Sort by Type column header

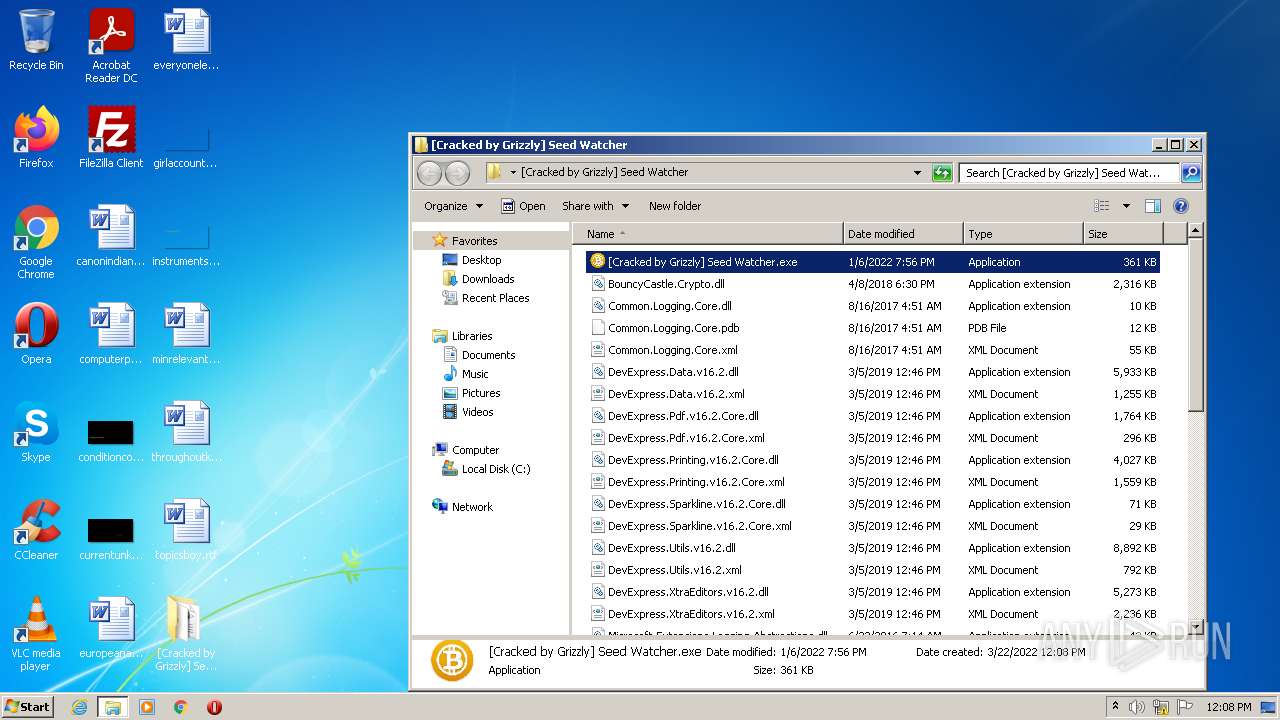pos(1024,234)
